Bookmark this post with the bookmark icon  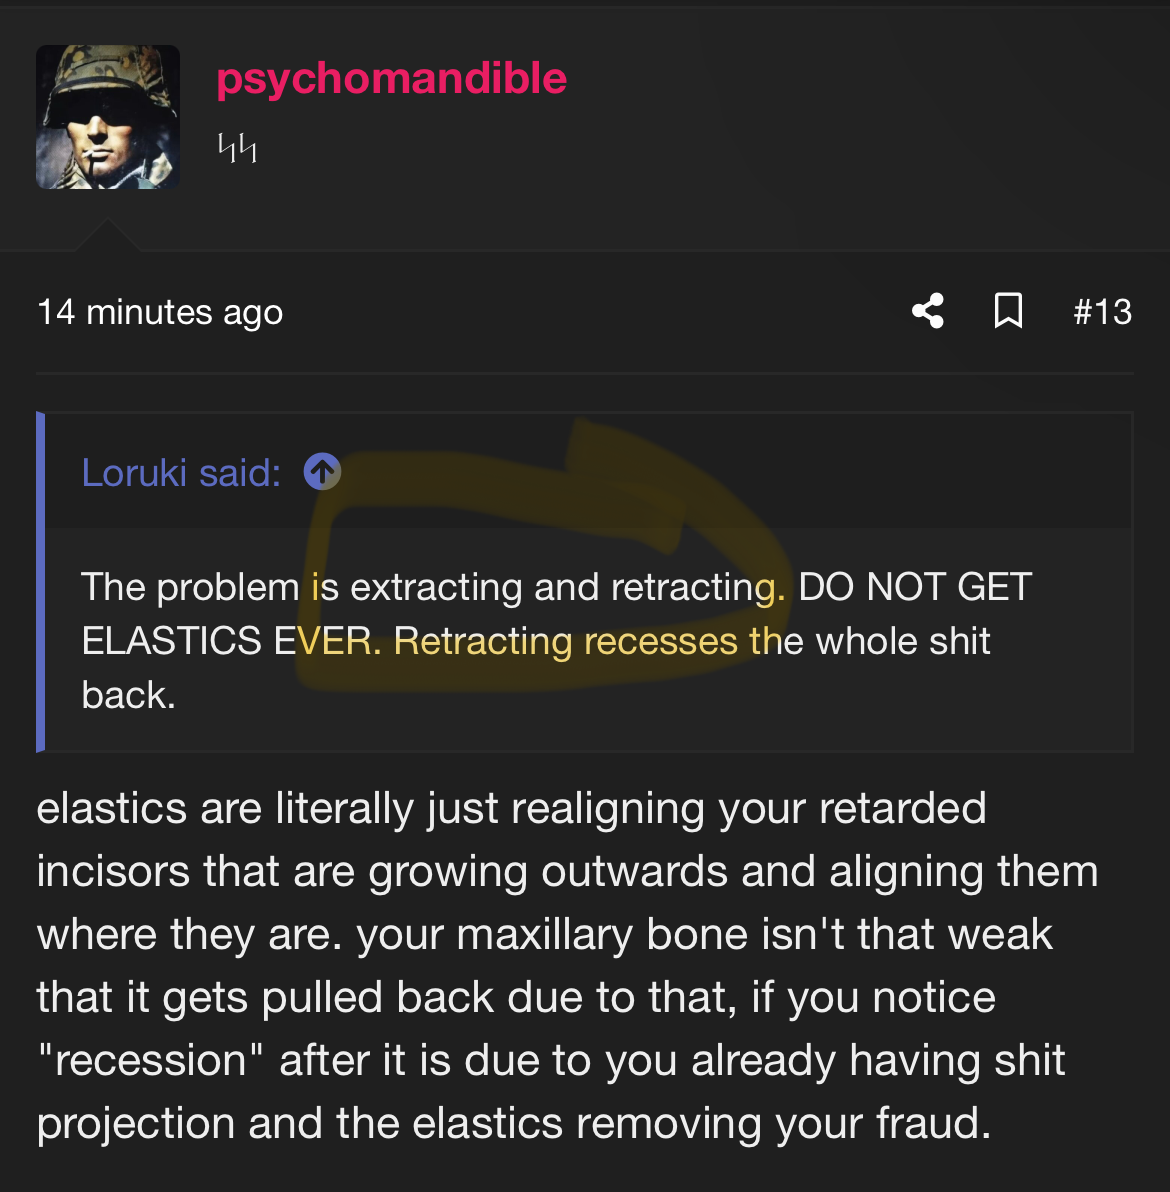pyautogui.click(x=1008, y=311)
